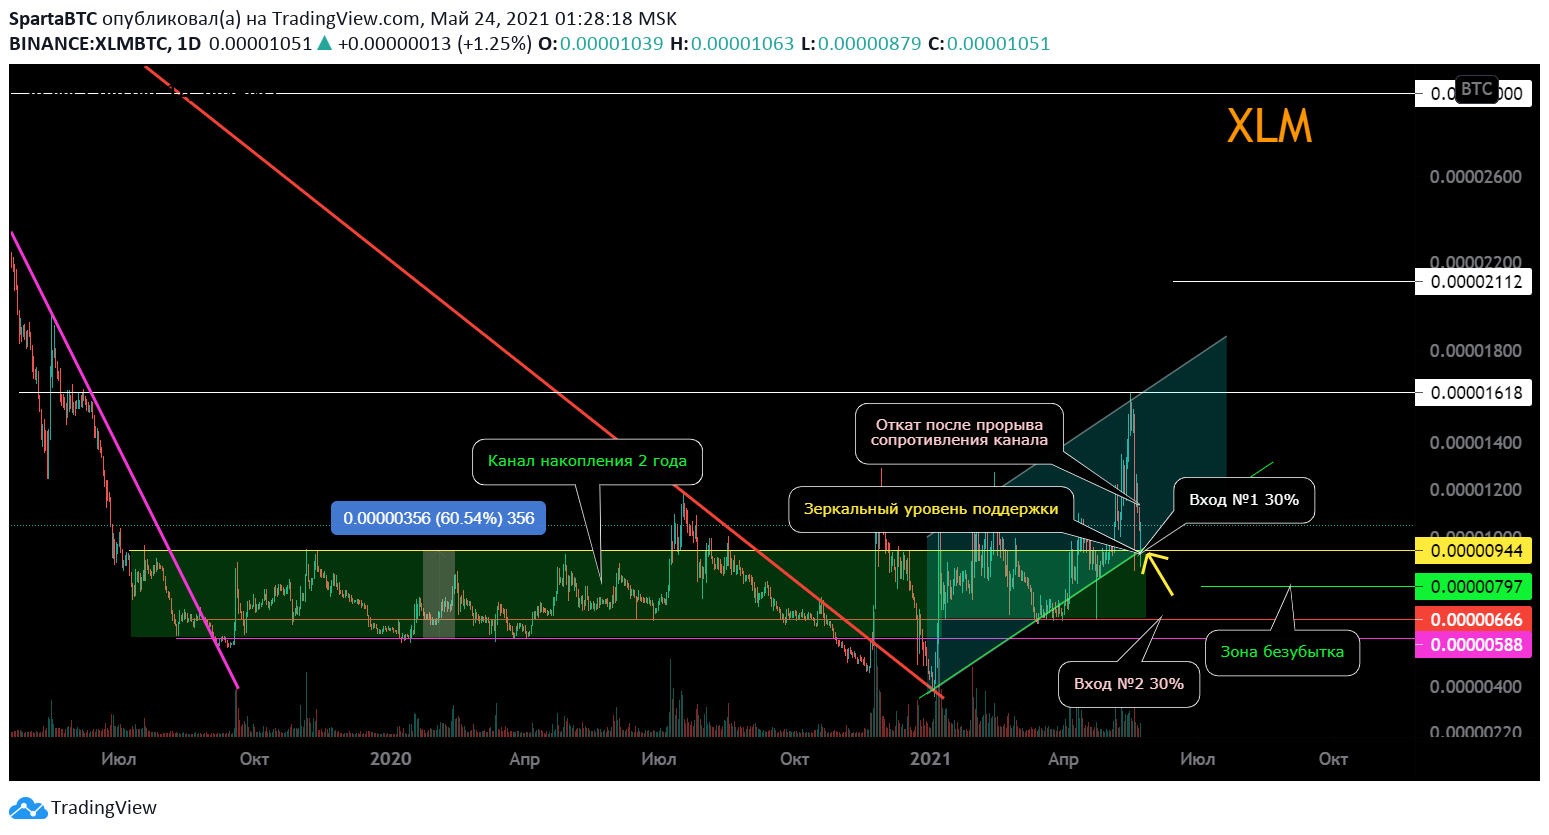Click the 2021 label on time axis

click(930, 759)
